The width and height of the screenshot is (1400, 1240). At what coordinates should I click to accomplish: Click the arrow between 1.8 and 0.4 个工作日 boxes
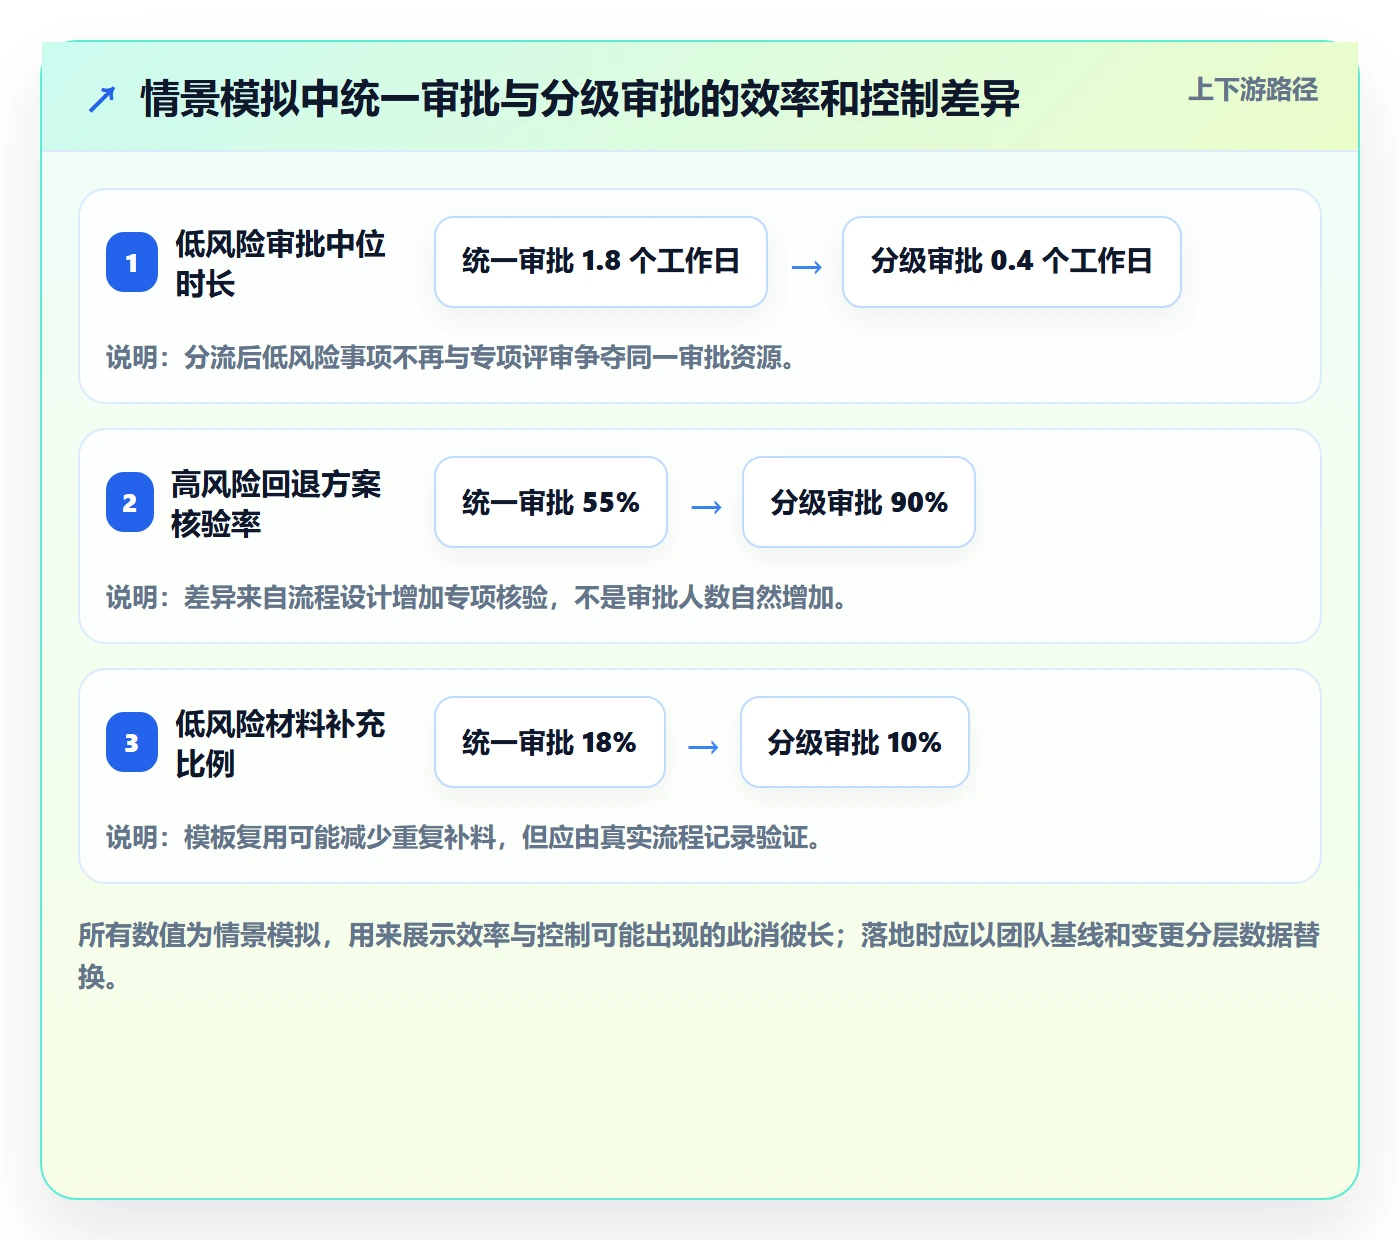806,267
